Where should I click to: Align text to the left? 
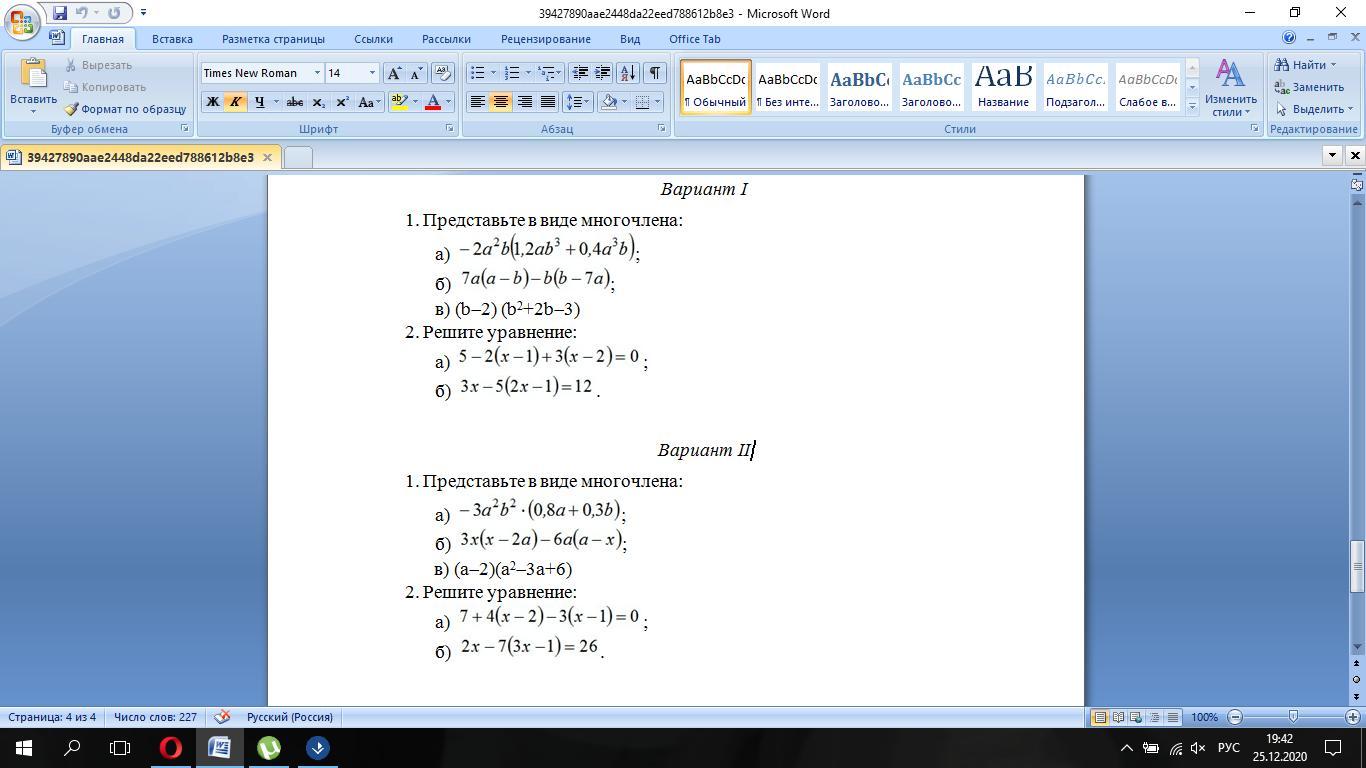point(478,102)
